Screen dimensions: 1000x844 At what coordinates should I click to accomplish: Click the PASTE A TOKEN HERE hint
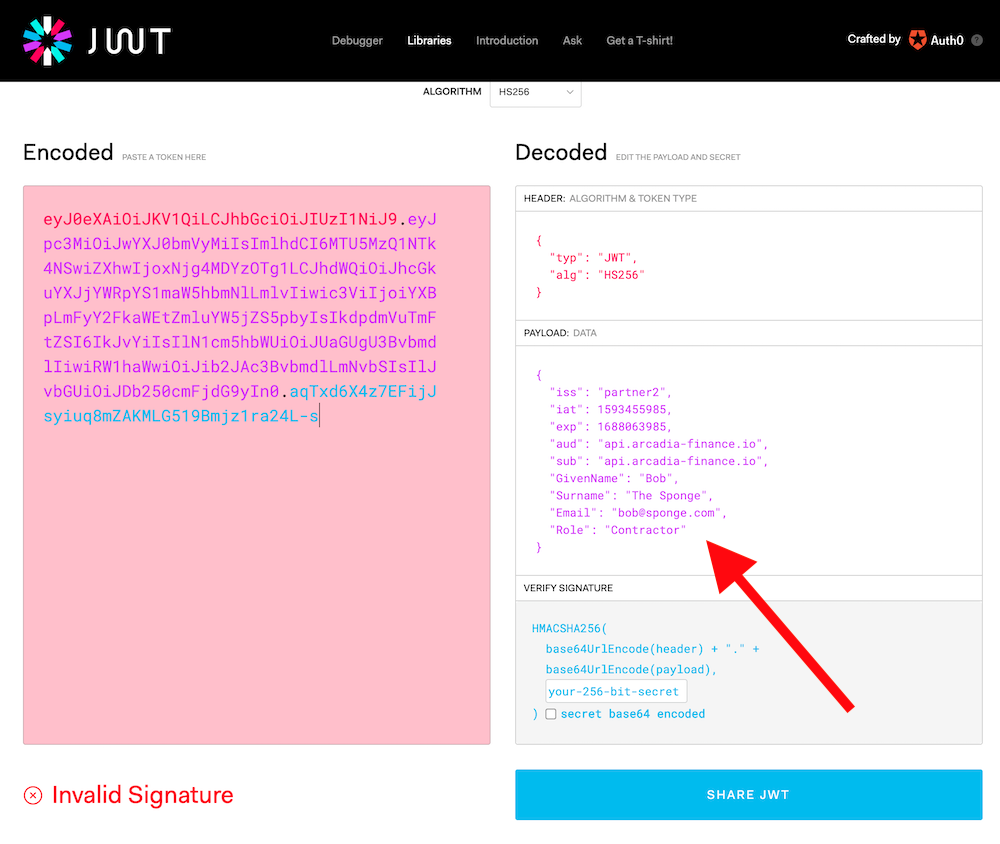[x=164, y=157]
